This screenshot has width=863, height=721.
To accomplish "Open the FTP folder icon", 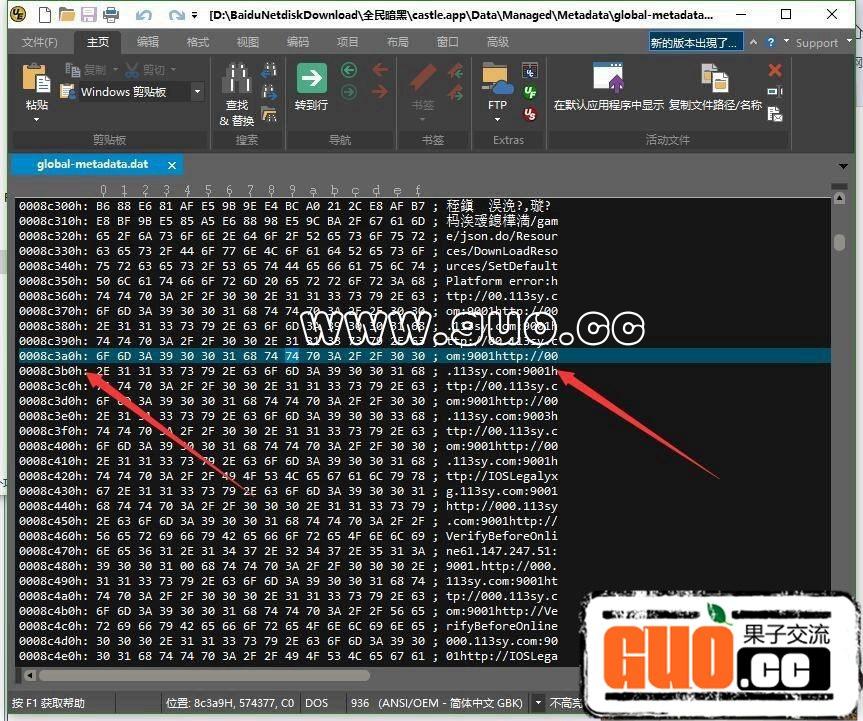I will point(496,78).
